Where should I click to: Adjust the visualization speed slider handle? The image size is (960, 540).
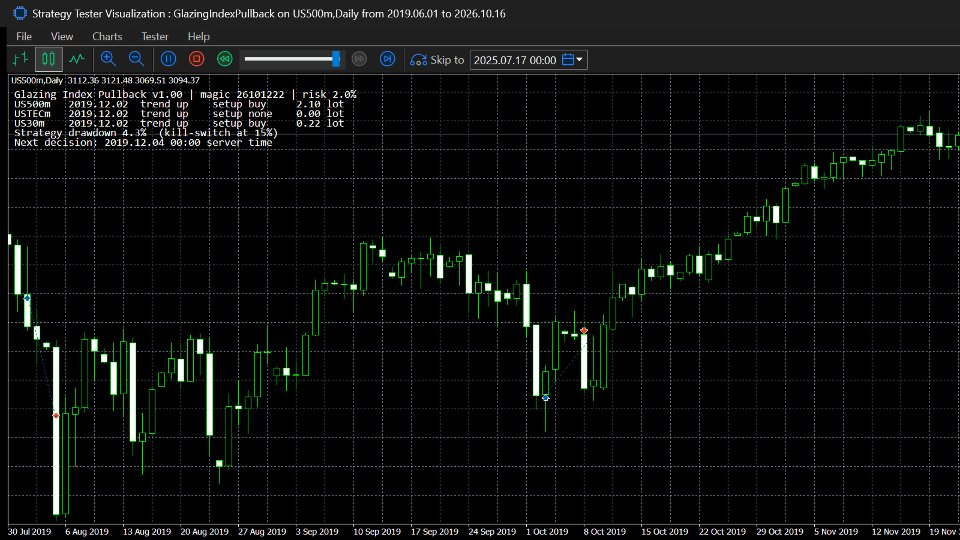click(x=336, y=59)
